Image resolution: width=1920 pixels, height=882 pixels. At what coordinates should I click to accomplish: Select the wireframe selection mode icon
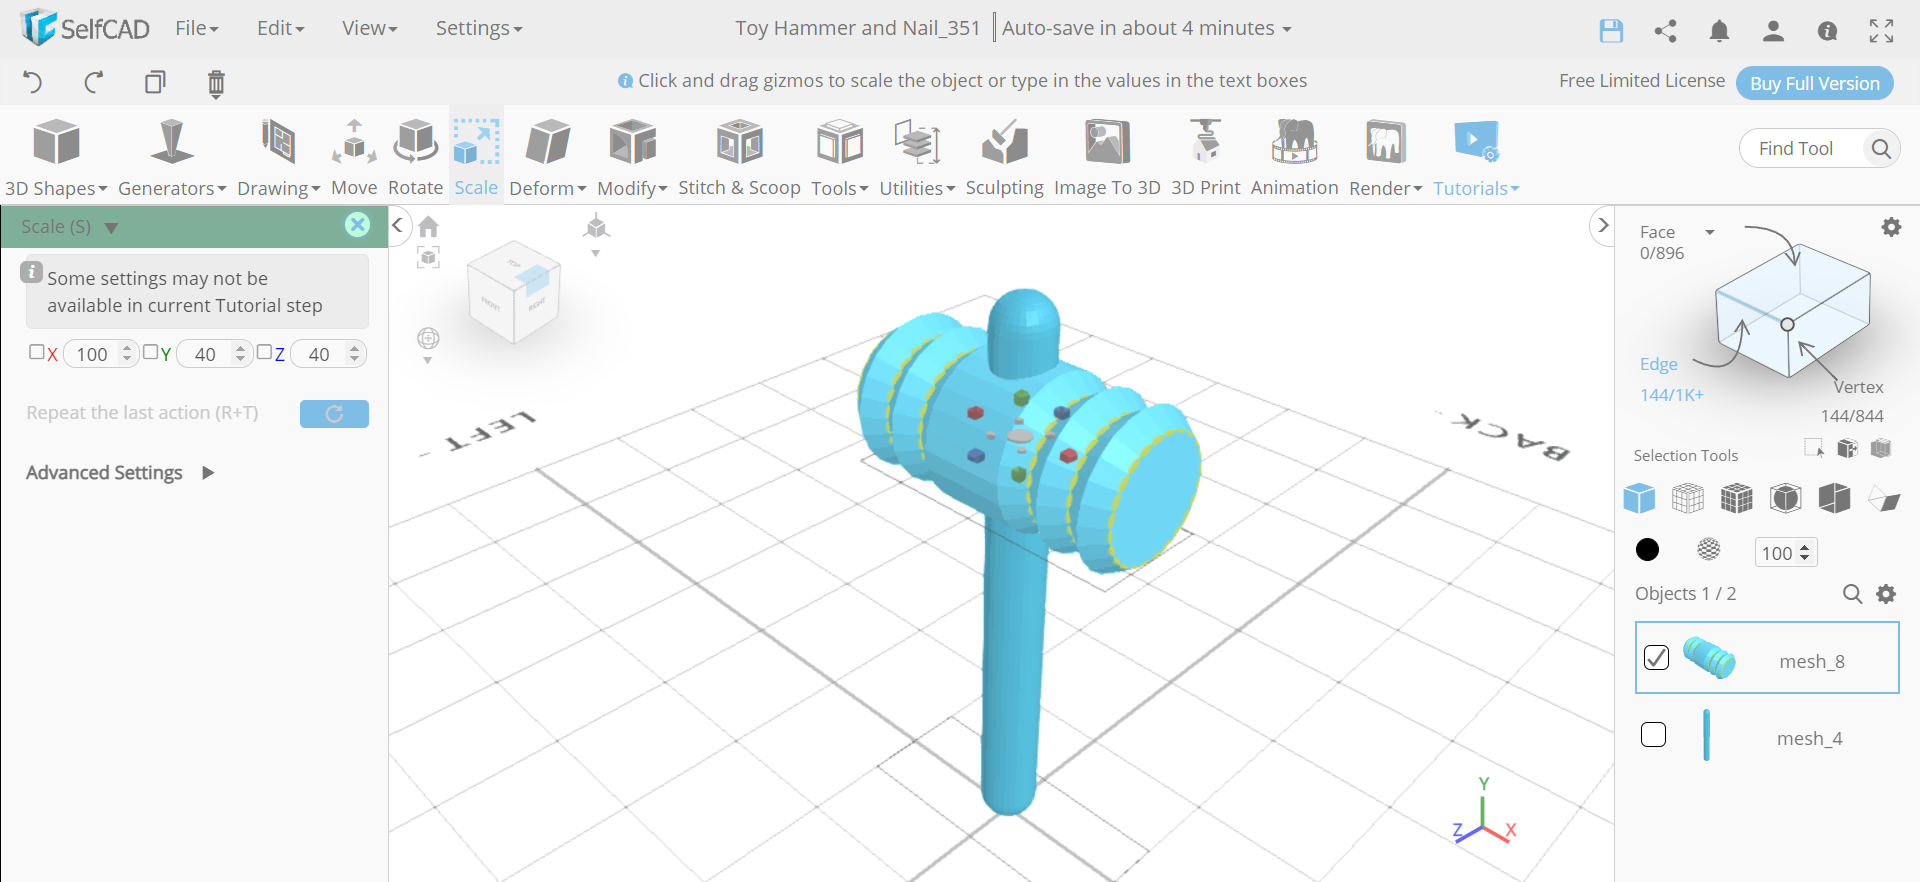[1688, 497]
